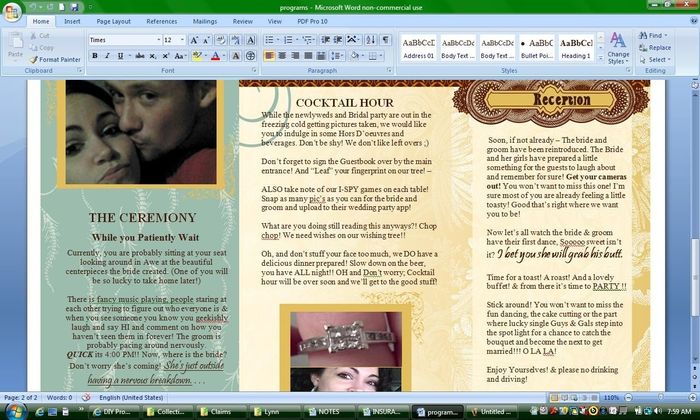The width and height of the screenshot is (700, 420).
Task: Click the Show/Hide paragraph marks icon
Action: click(x=386, y=40)
